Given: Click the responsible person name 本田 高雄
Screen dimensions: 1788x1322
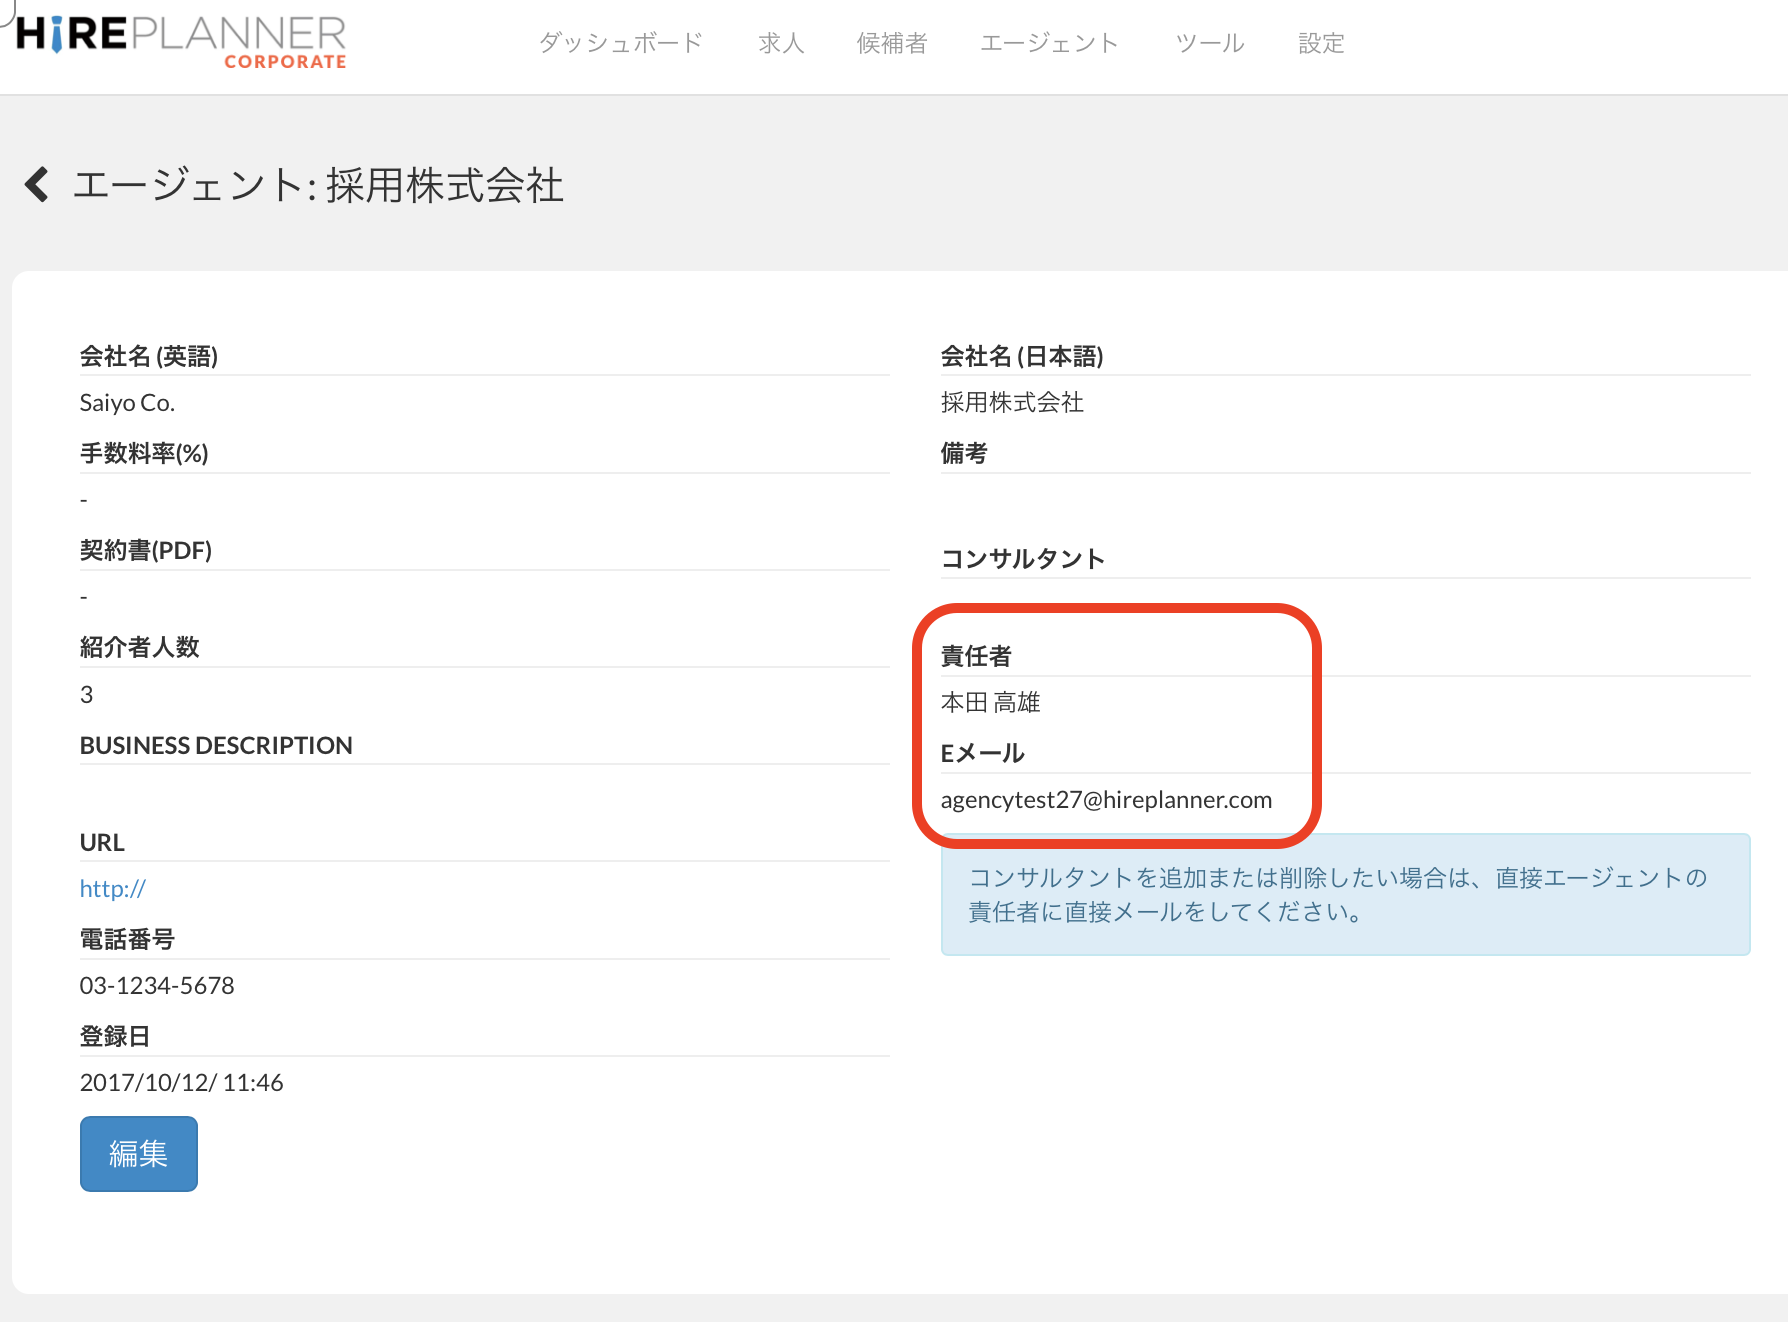Looking at the screenshot, I should point(990,703).
